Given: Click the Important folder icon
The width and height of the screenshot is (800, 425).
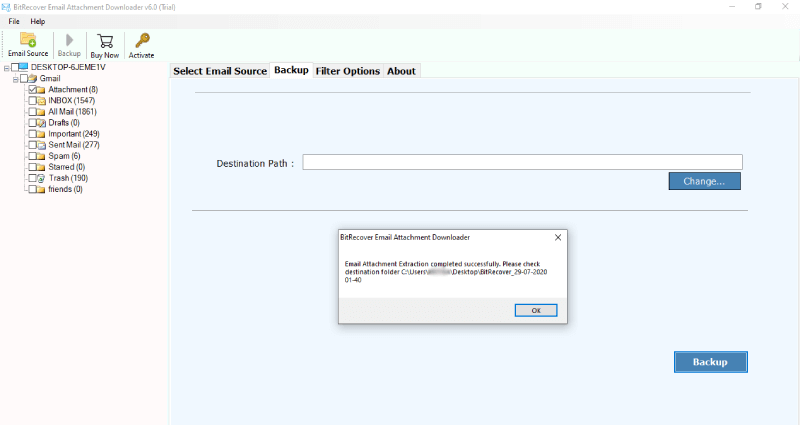Looking at the screenshot, I should click(41, 134).
